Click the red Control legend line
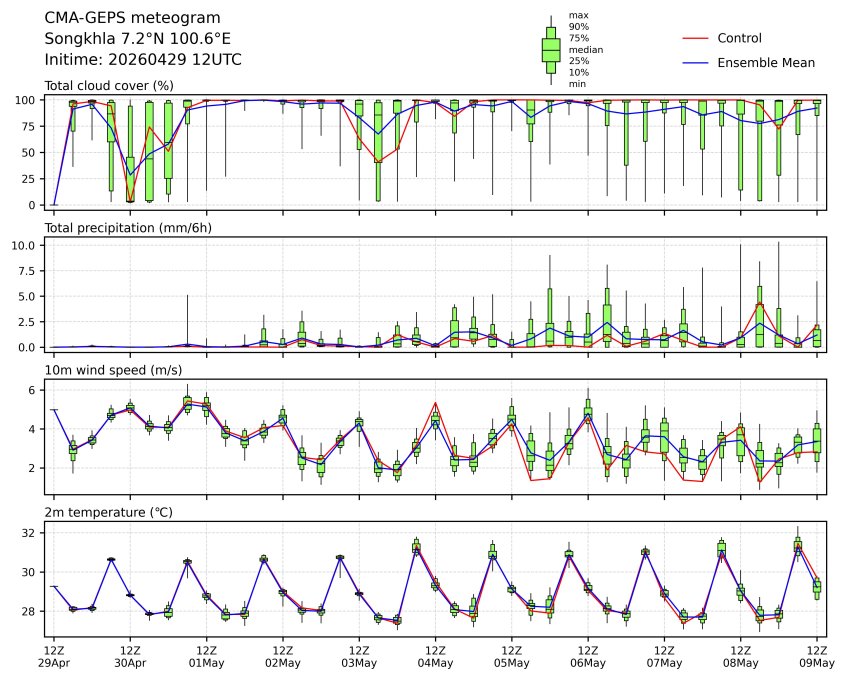 [695, 38]
